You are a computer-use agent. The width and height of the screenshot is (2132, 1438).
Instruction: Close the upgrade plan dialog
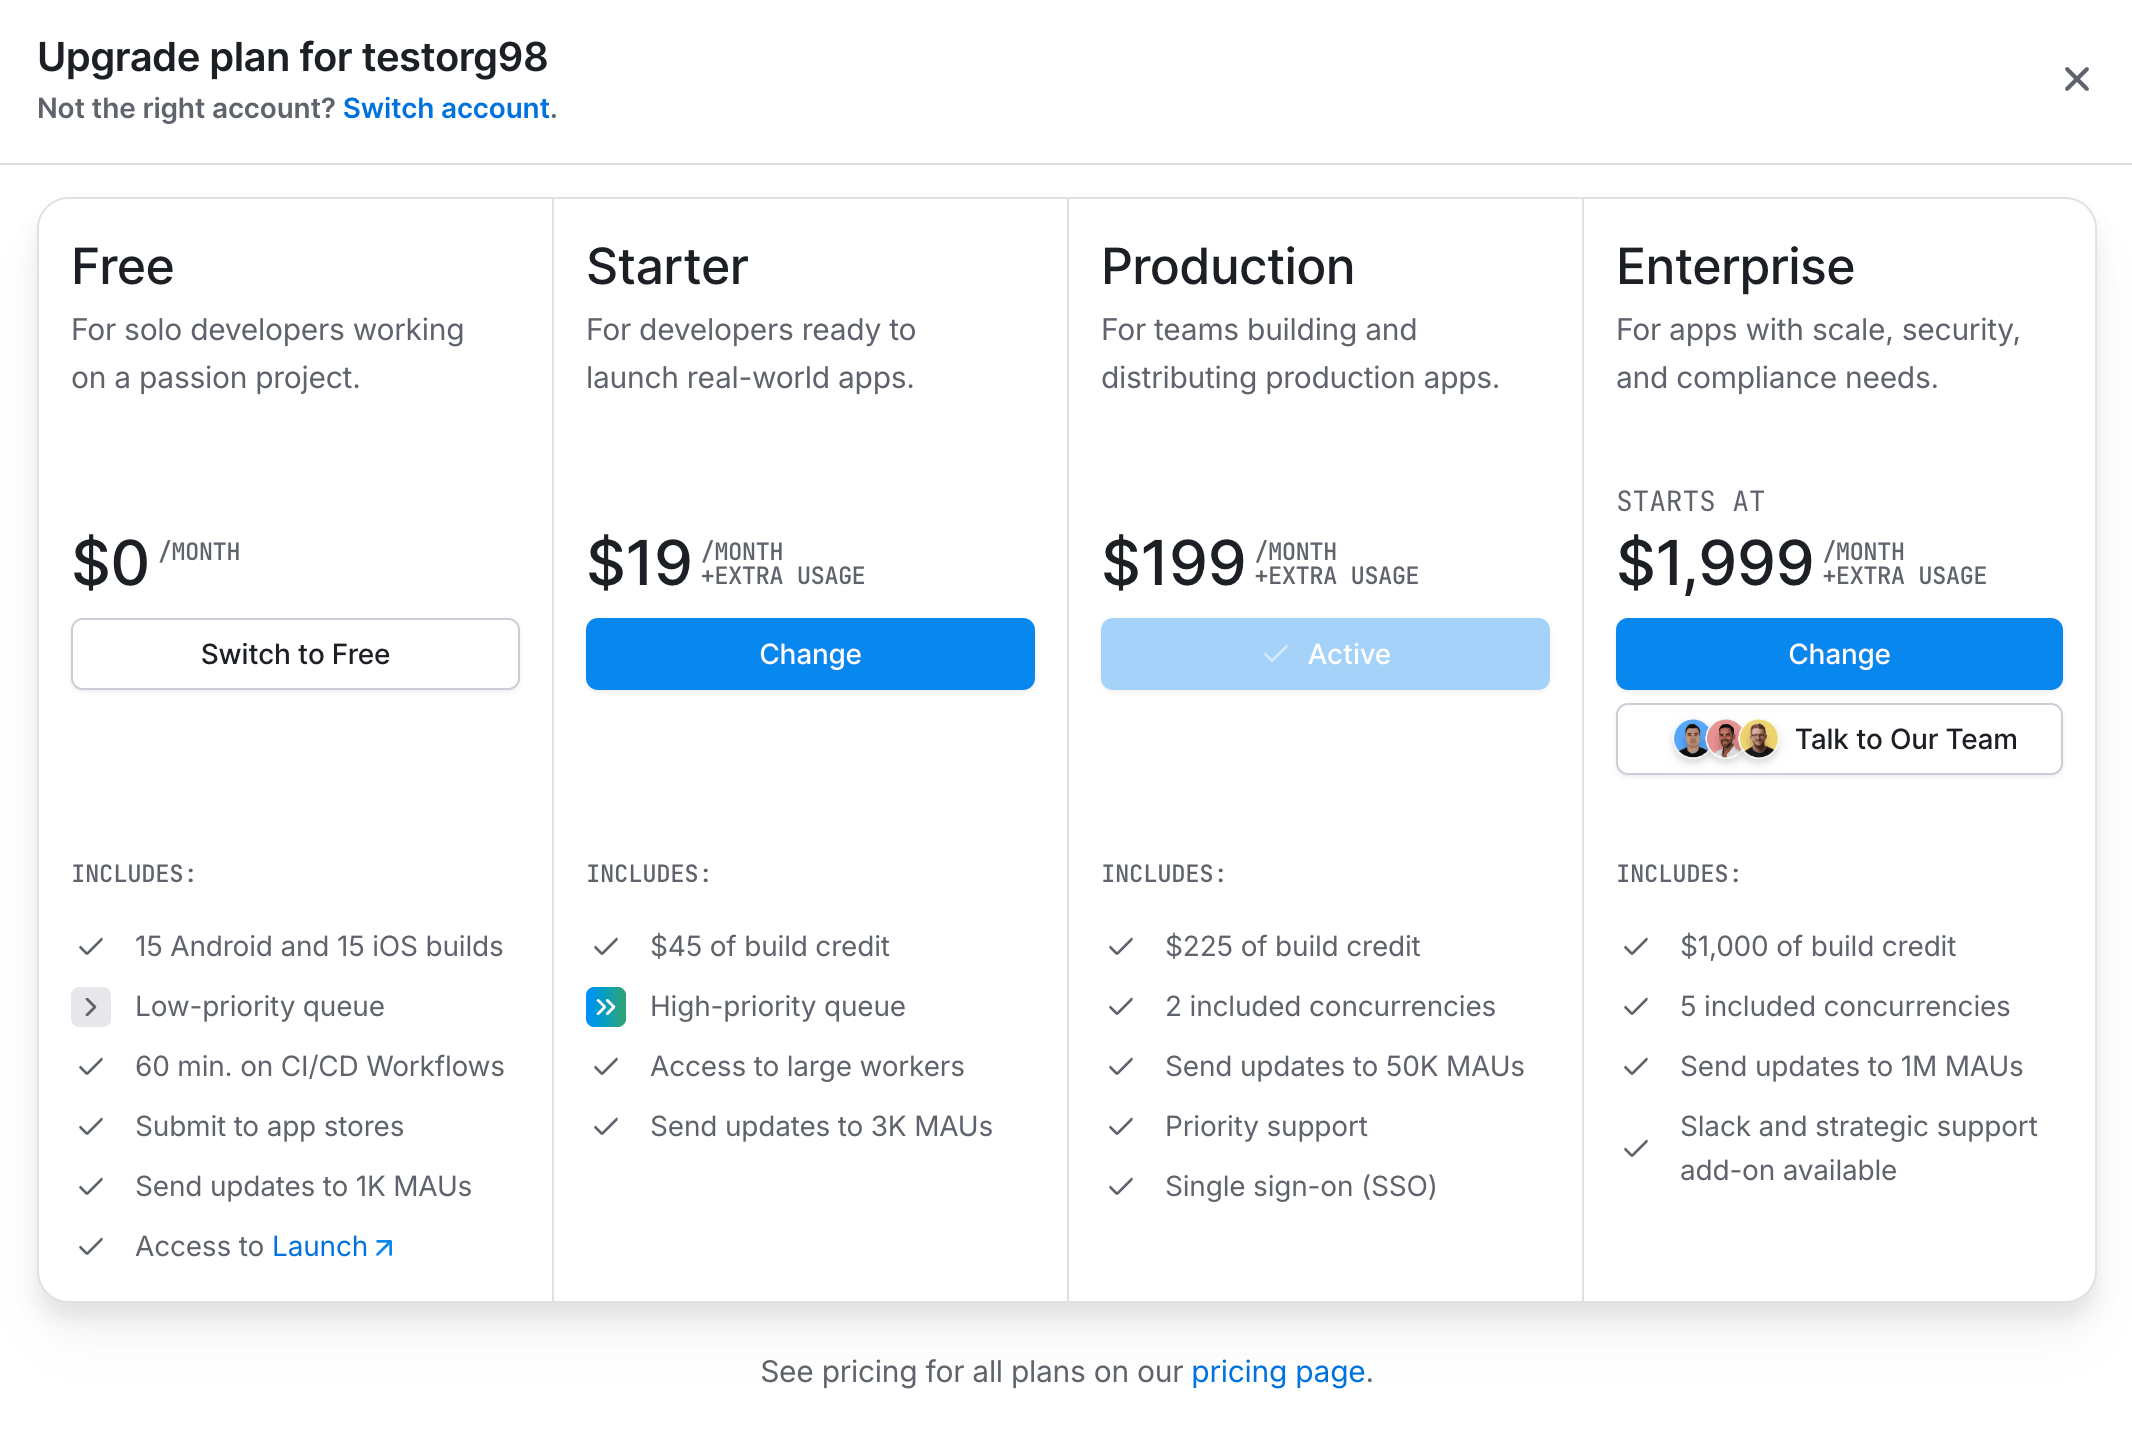pyautogui.click(x=2076, y=79)
